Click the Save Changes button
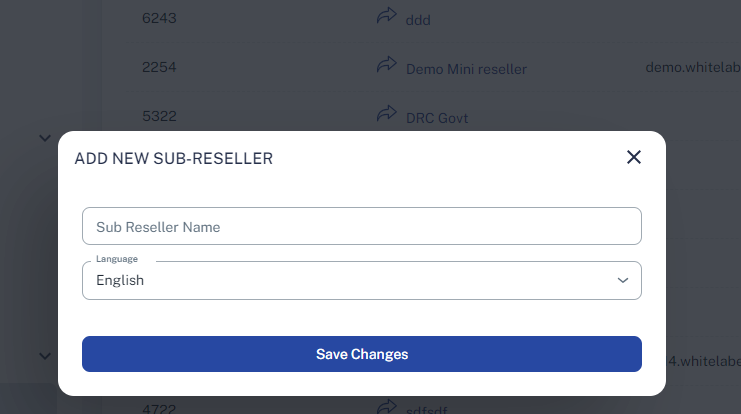 [362, 354]
